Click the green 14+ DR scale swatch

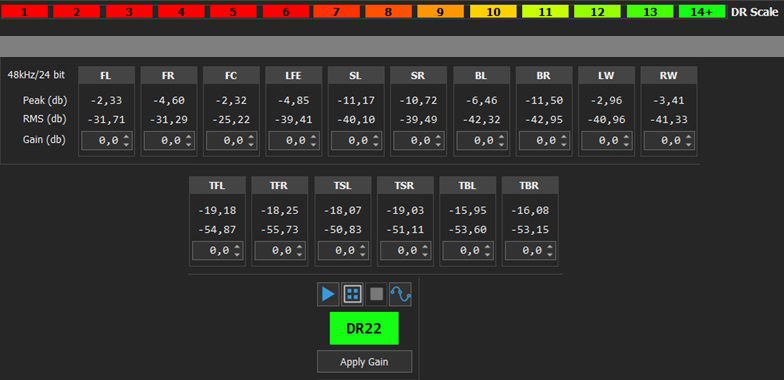point(702,12)
